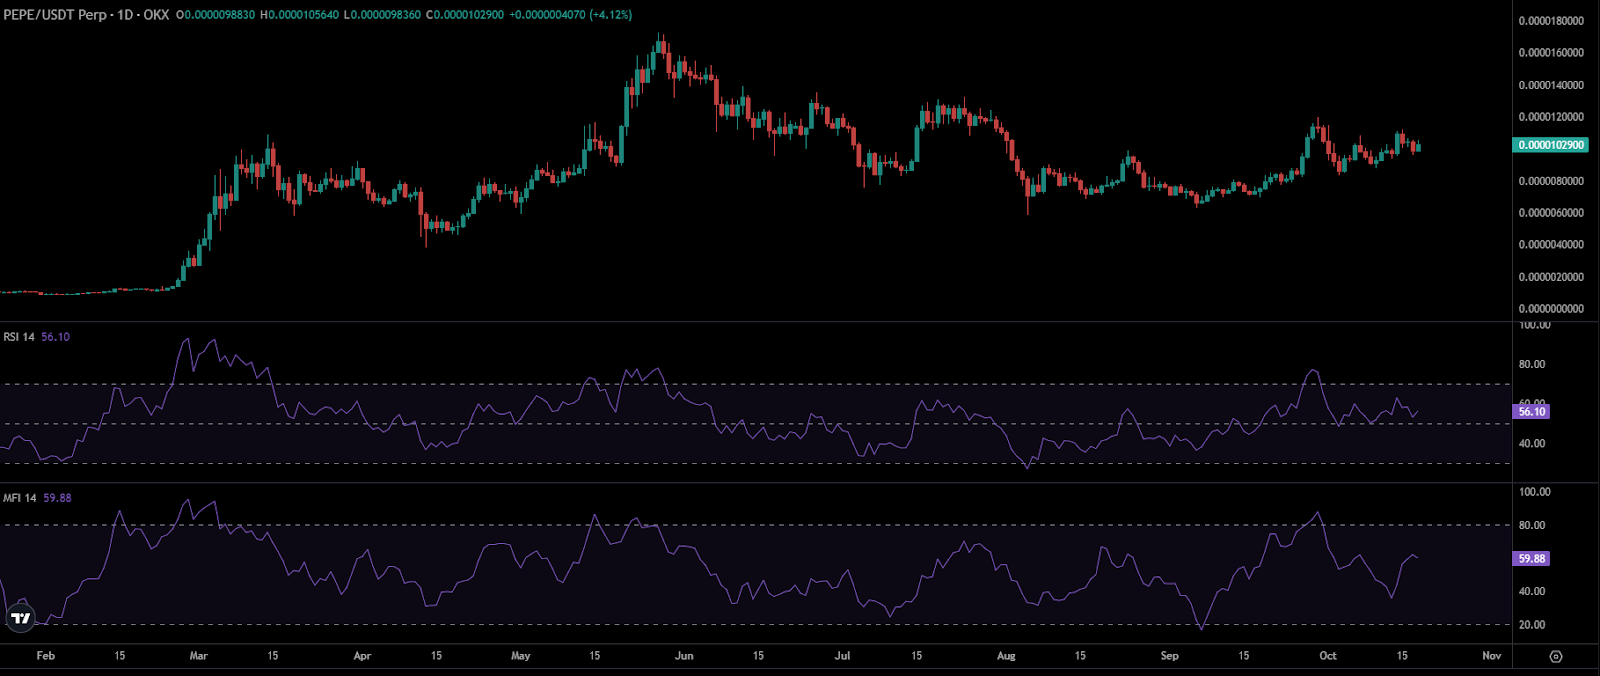
Task: Select the teal current price tag 0.0000102900
Action: coord(1551,145)
